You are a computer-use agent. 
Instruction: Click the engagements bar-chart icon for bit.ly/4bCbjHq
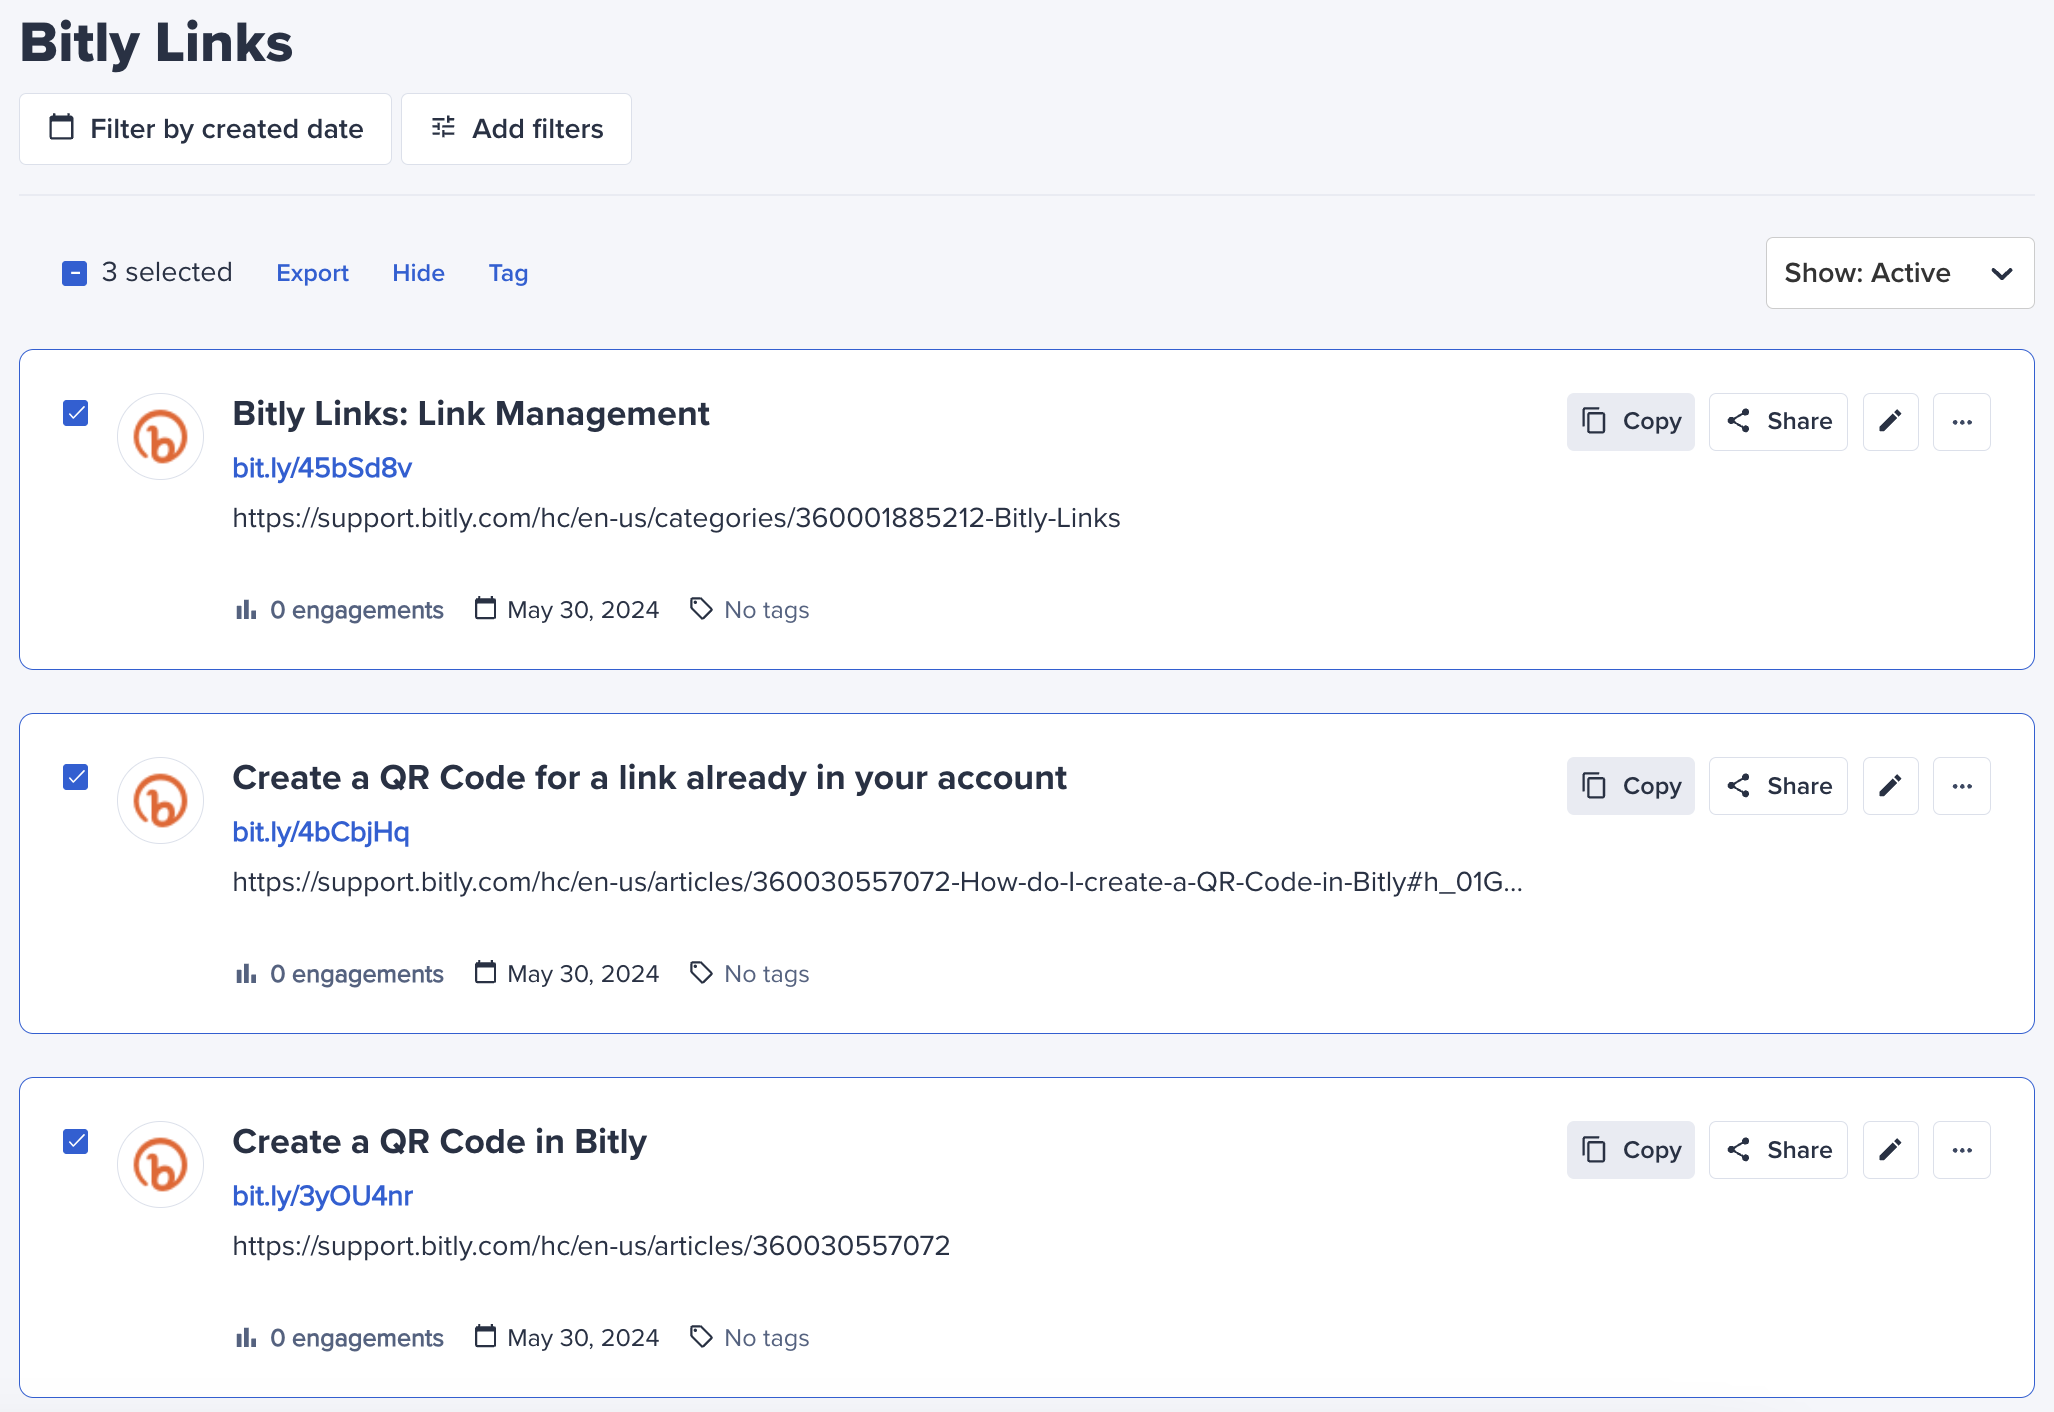(246, 974)
